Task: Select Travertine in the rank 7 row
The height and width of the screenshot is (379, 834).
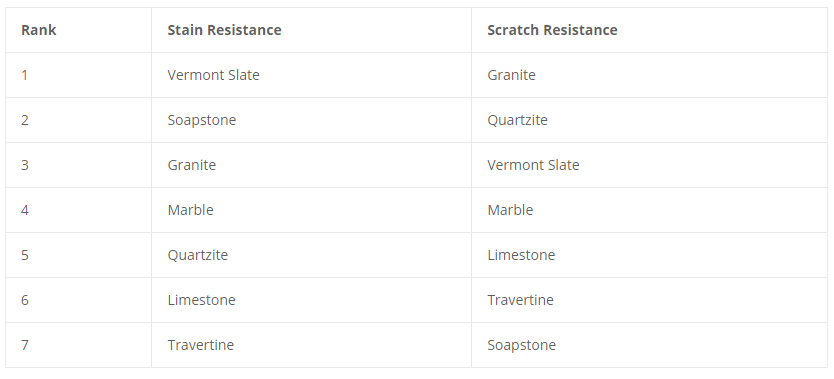Action: [x=201, y=345]
